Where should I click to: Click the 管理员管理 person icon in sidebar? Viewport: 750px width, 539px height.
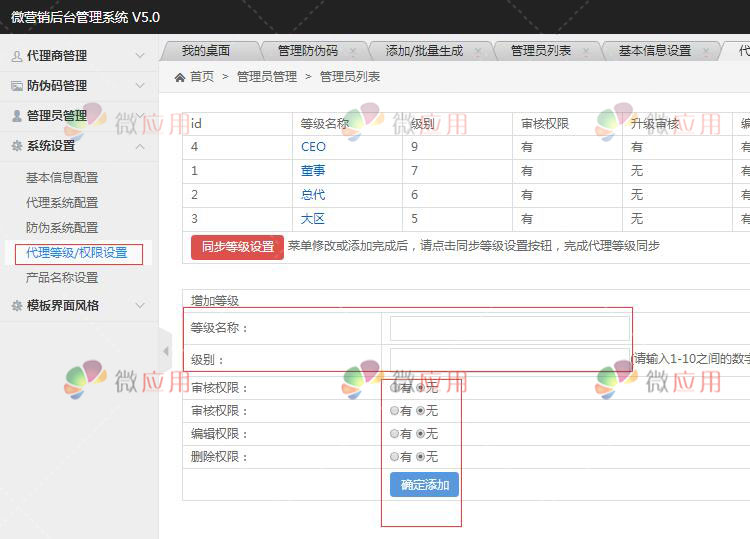(17, 116)
